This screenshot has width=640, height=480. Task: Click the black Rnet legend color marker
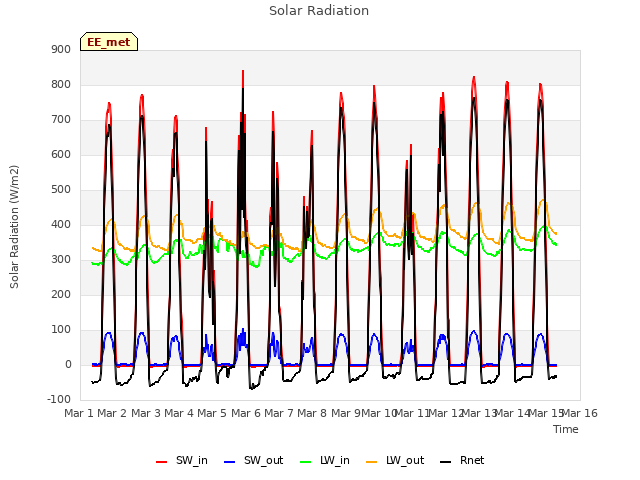[446, 462]
